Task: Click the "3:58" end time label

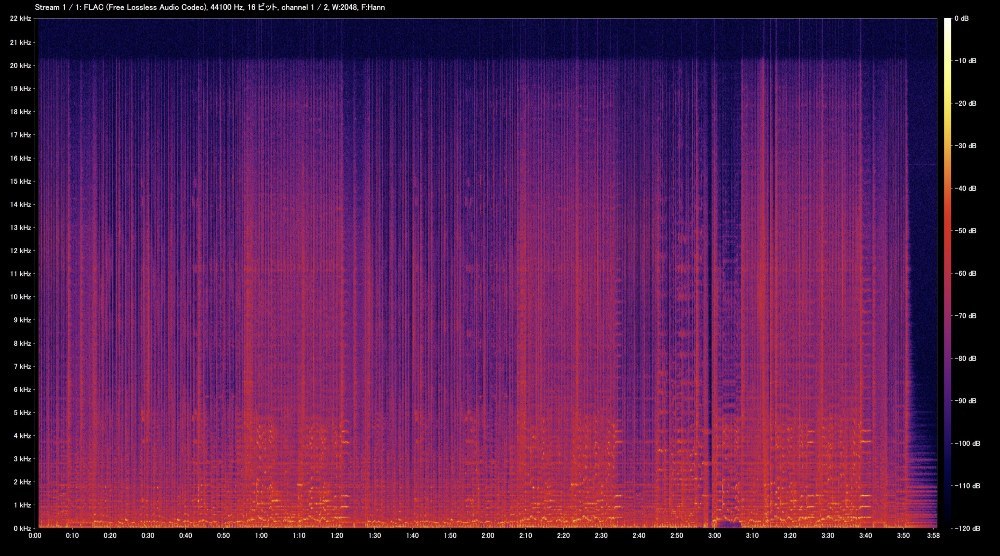Action: point(933,536)
